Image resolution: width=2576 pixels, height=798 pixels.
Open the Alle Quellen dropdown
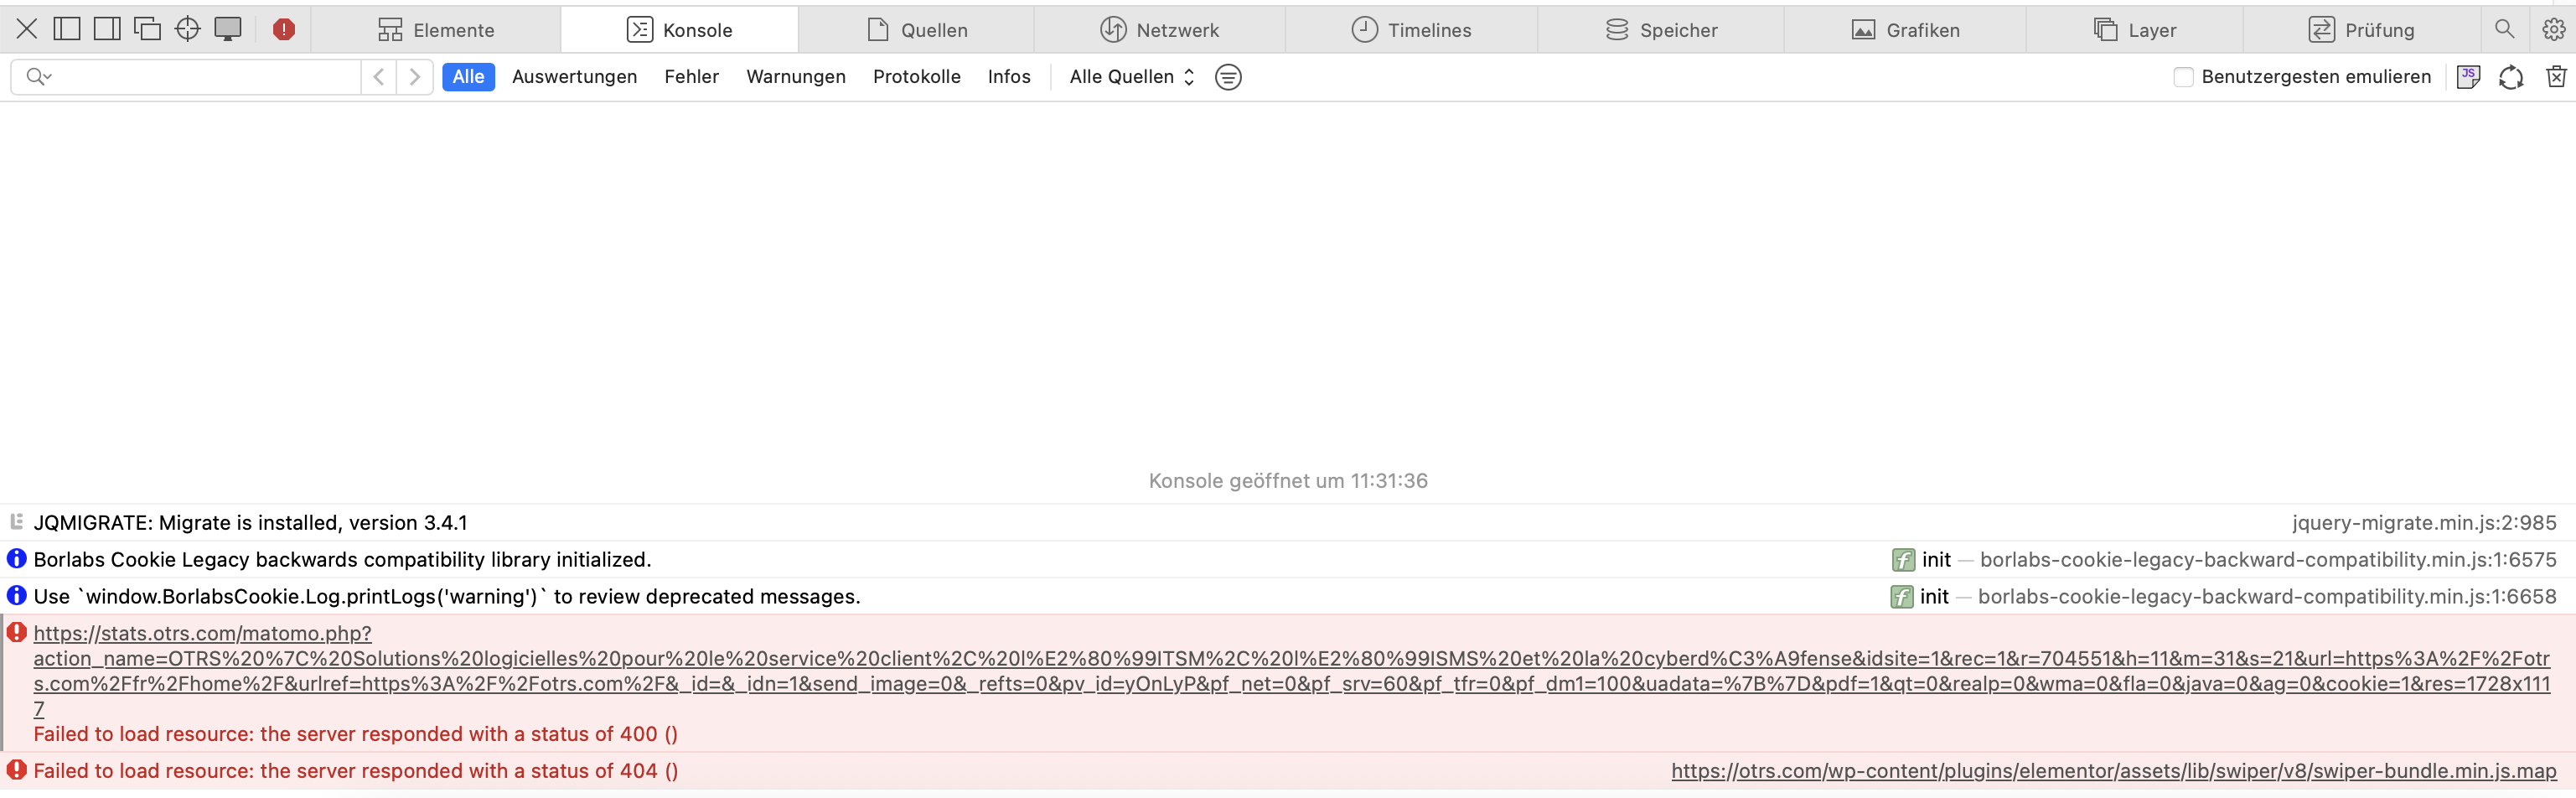[1131, 77]
